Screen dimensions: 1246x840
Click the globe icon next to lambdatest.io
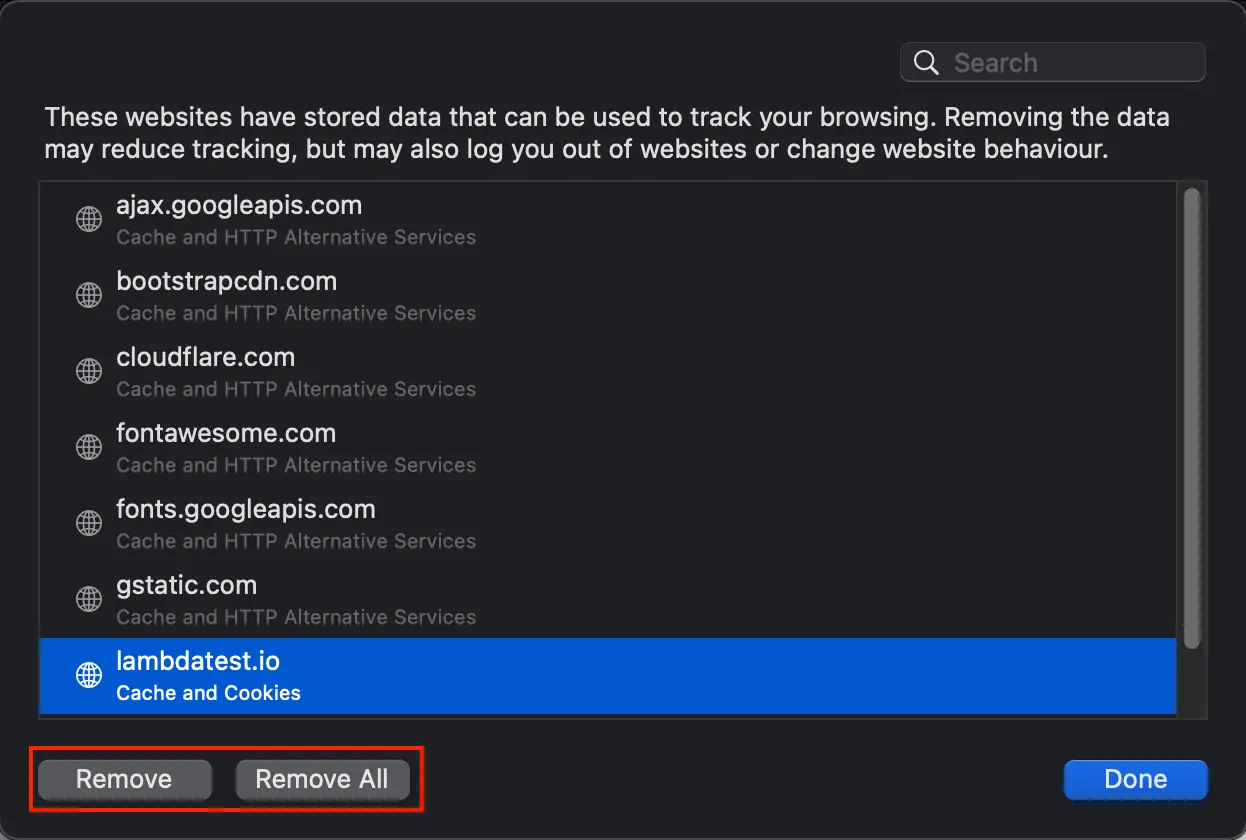point(88,675)
